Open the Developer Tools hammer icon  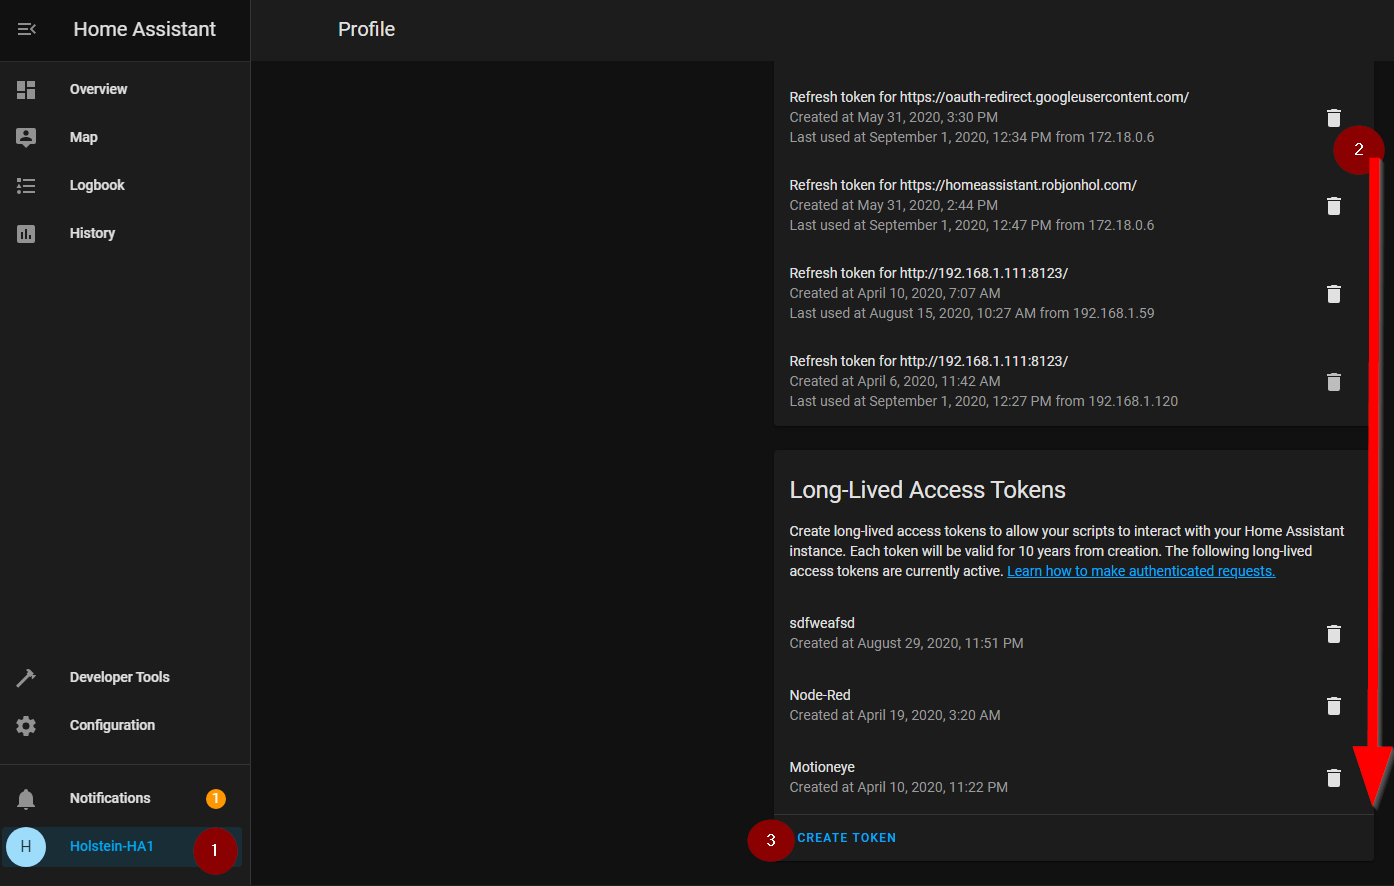click(26, 677)
